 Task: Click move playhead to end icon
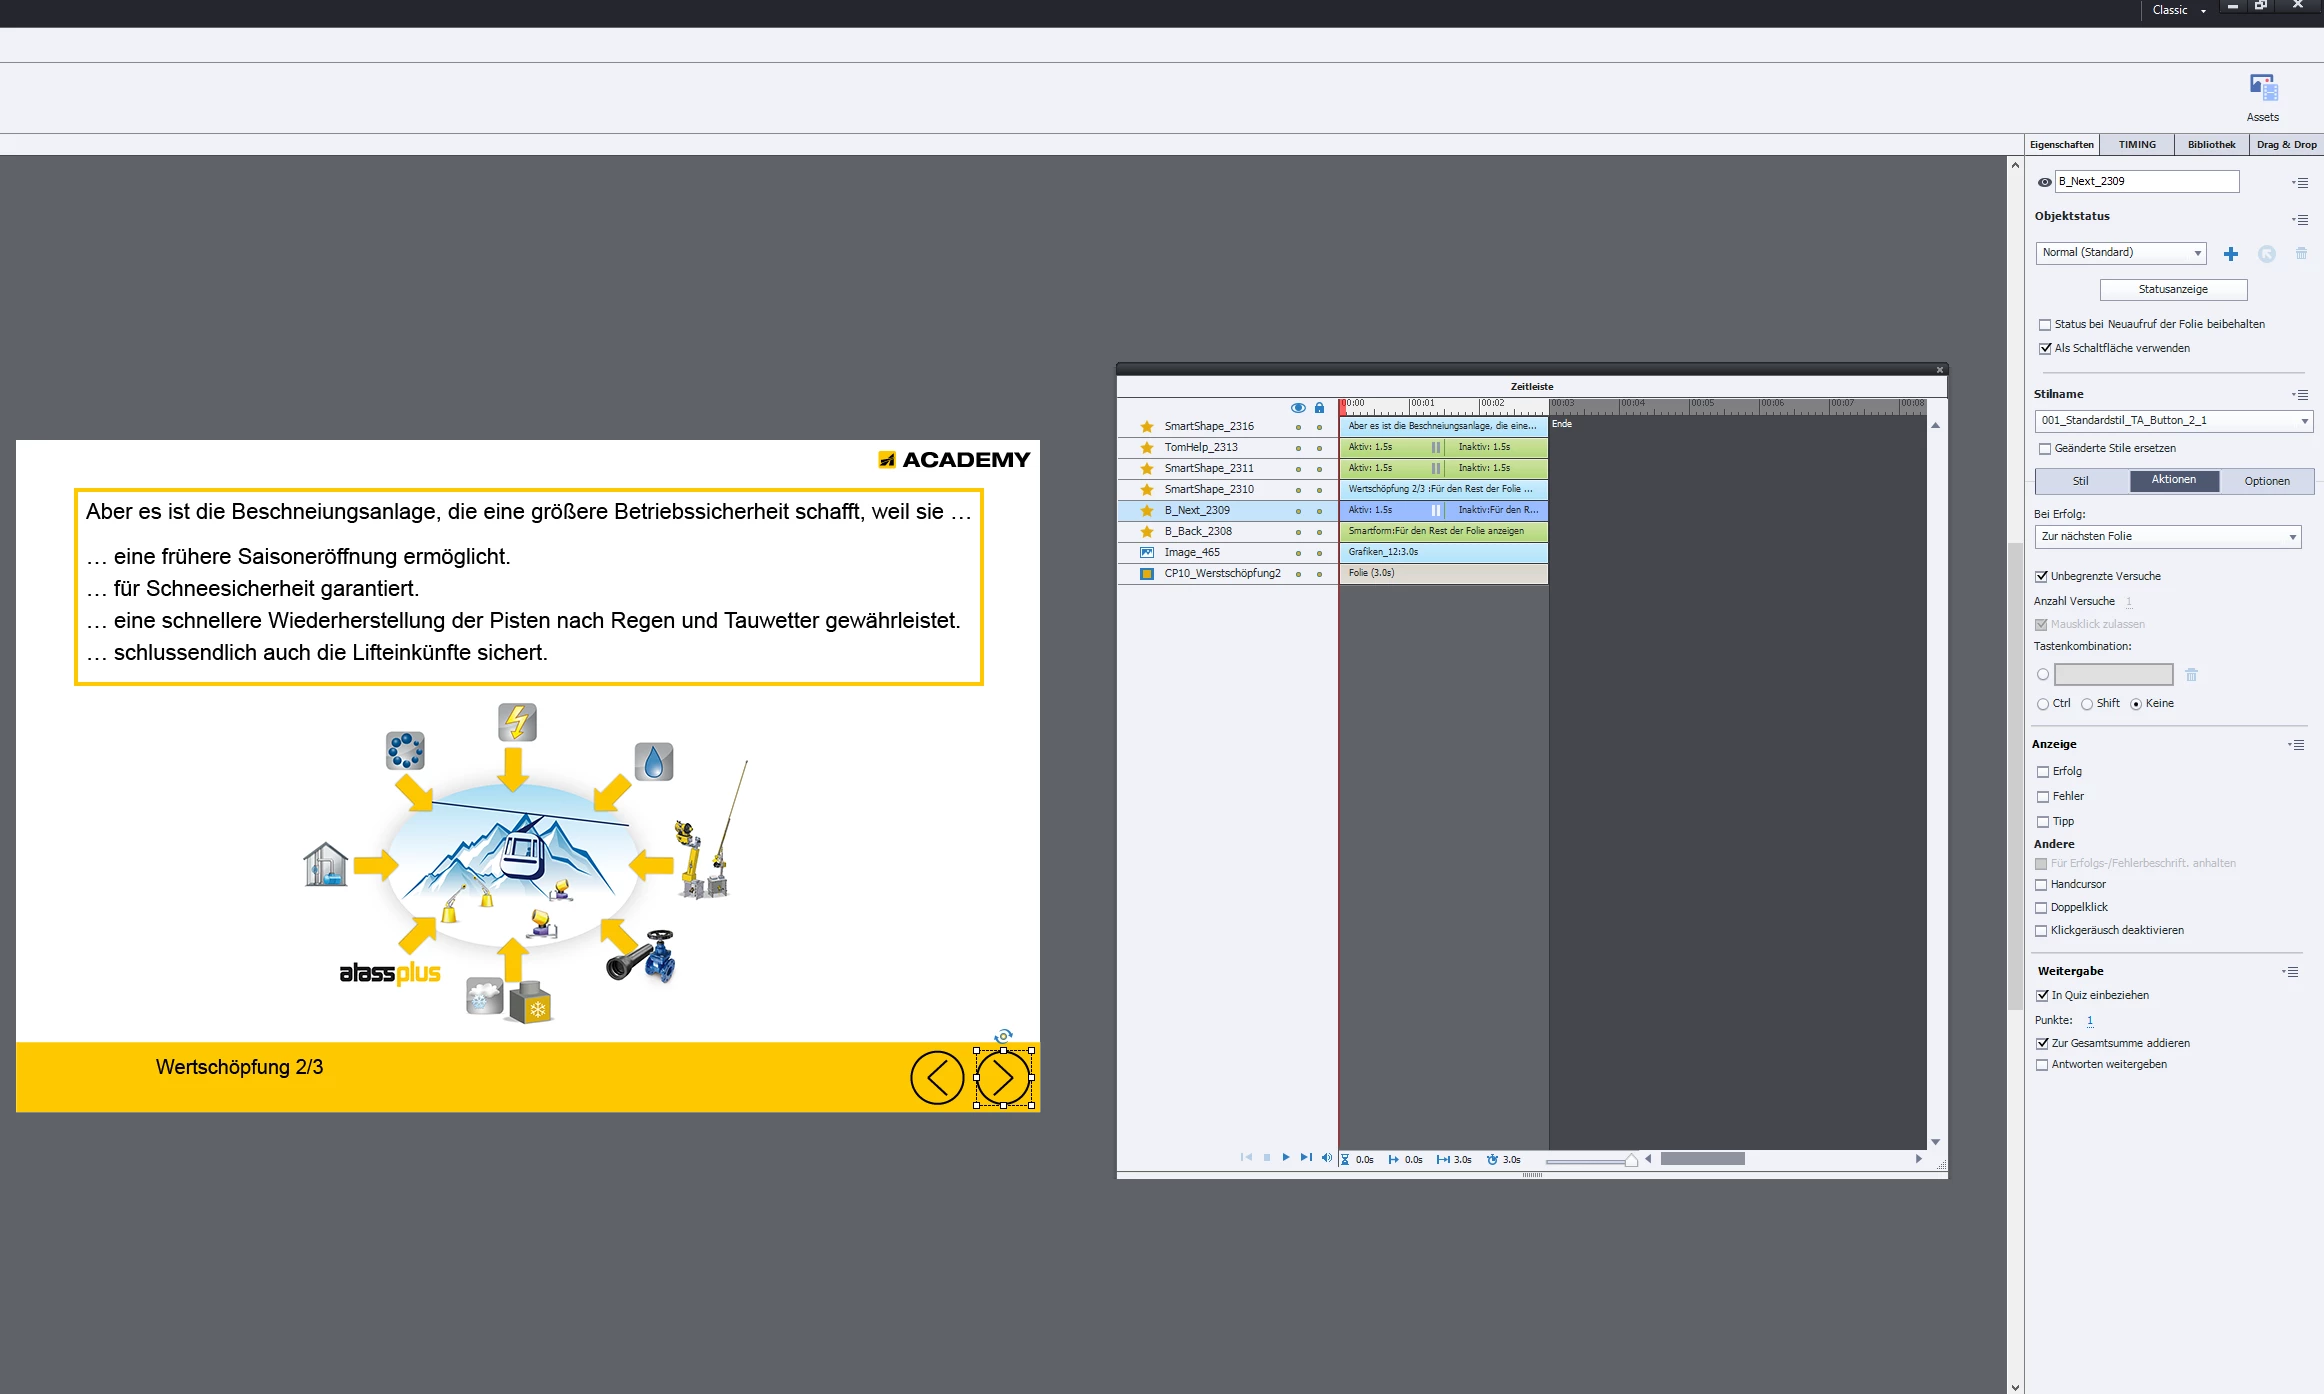pyautogui.click(x=1306, y=1158)
